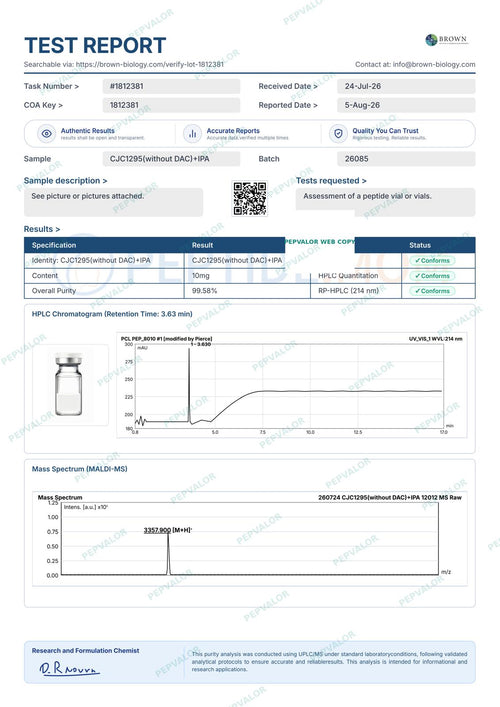Screen dimensions: 500x707
Task: Click the 'Quality You Can Trust' label
Action: click(x=385, y=131)
